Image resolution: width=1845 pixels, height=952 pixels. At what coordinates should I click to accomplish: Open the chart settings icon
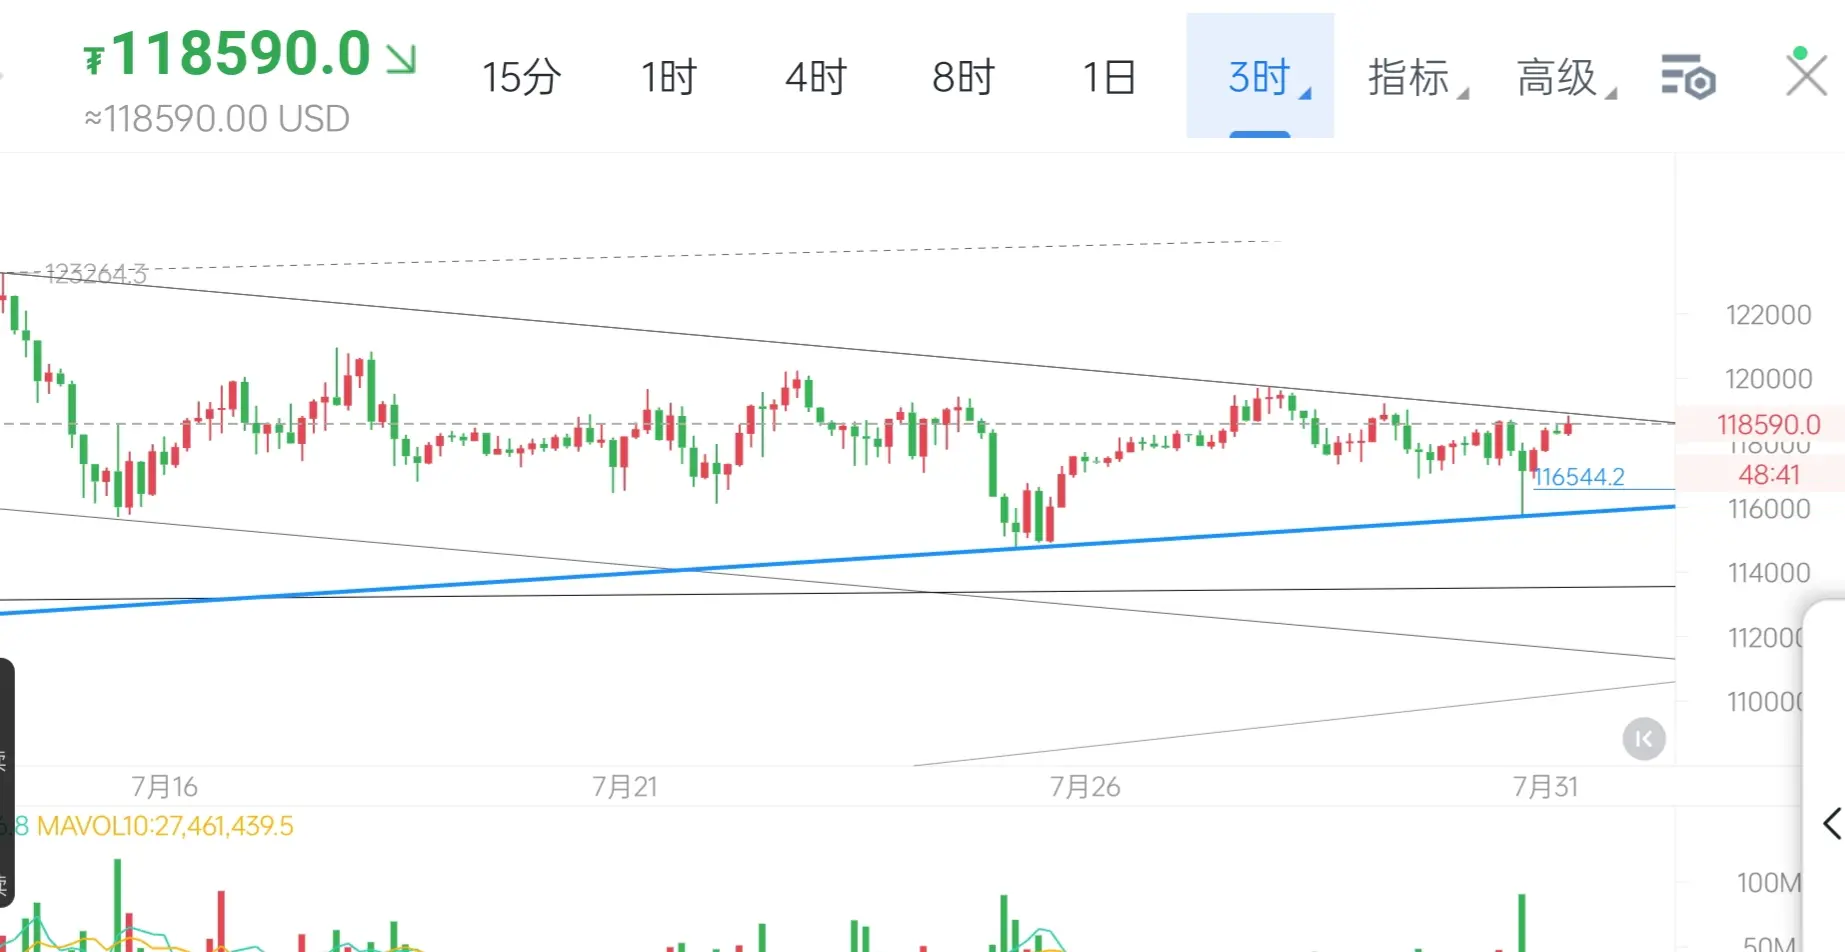1688,77
